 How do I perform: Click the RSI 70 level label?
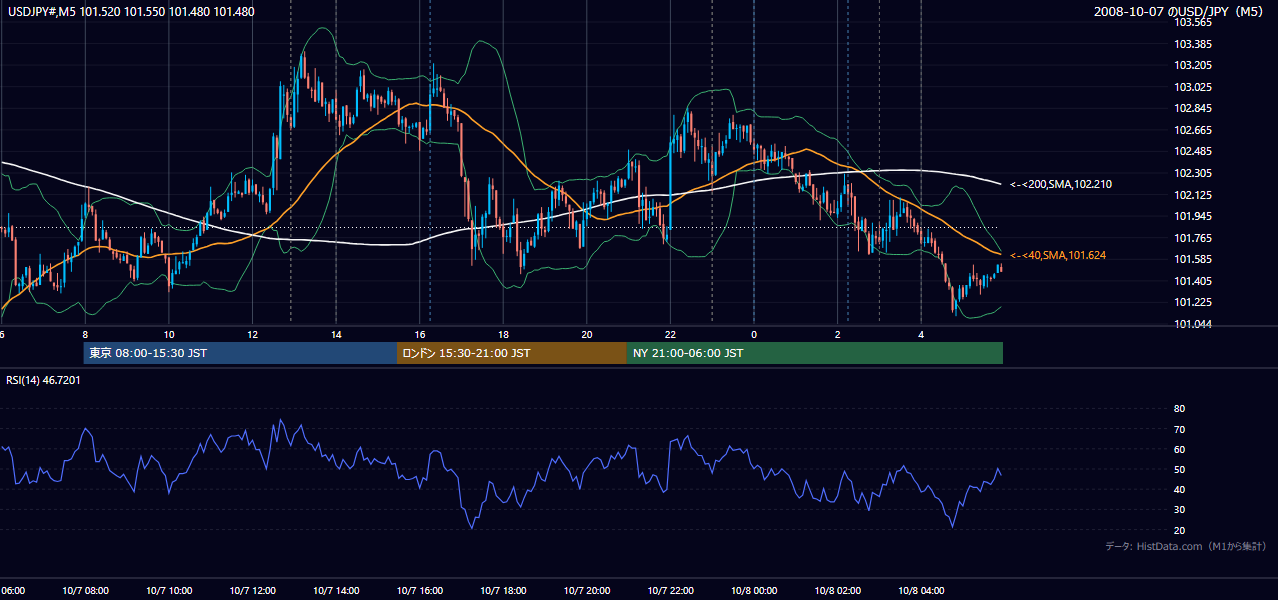(x=1179, y=429)
